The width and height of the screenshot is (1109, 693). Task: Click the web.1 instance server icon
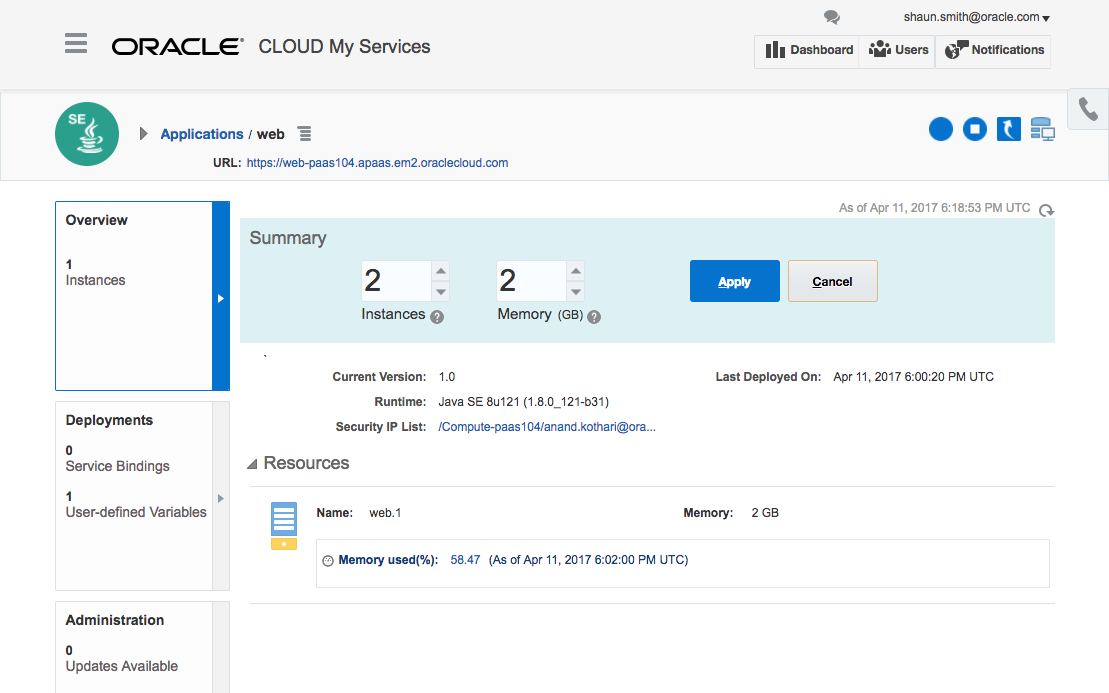pos(284,525)
